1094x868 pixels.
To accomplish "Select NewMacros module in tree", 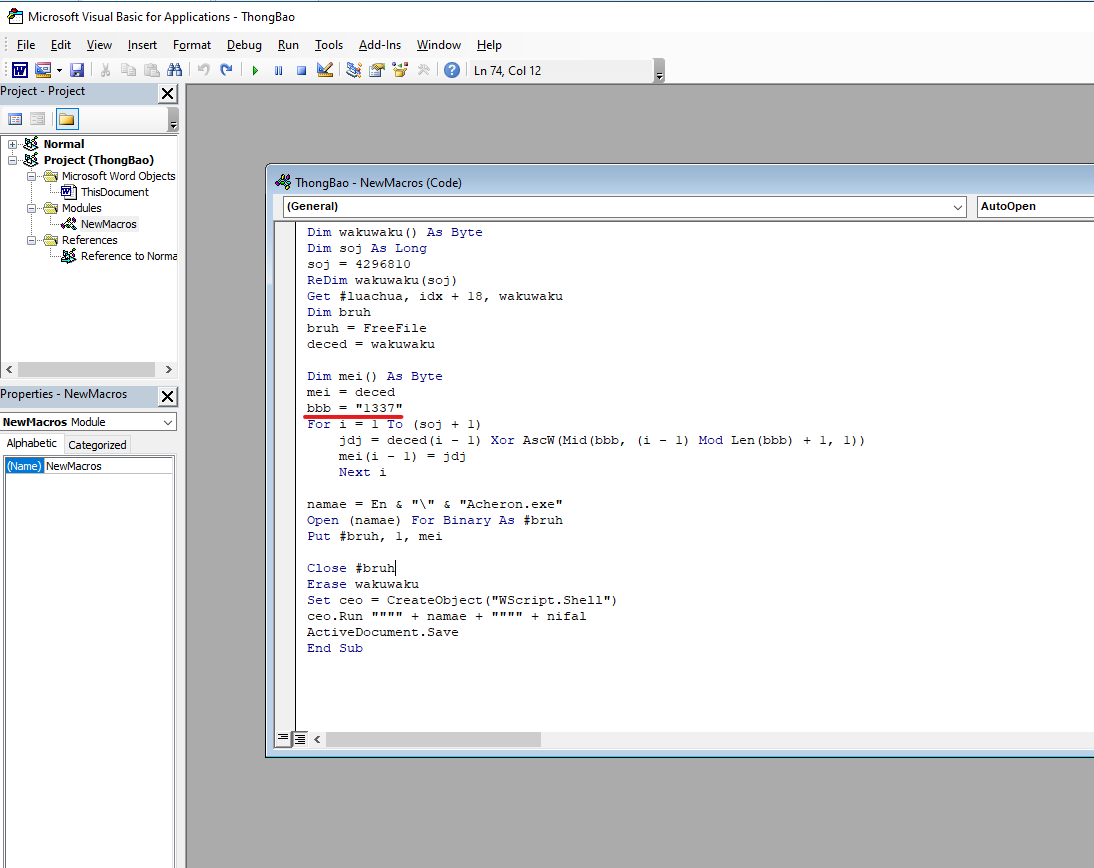I will point(108,224).
